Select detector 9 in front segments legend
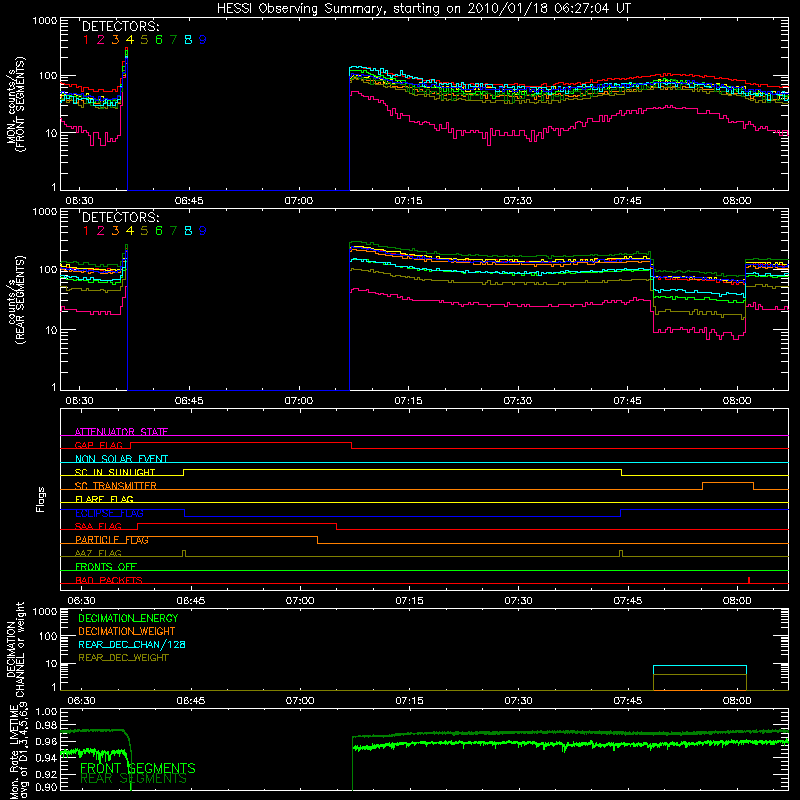The height and width of the screenshot is (800, 800). tap(203, 40)
